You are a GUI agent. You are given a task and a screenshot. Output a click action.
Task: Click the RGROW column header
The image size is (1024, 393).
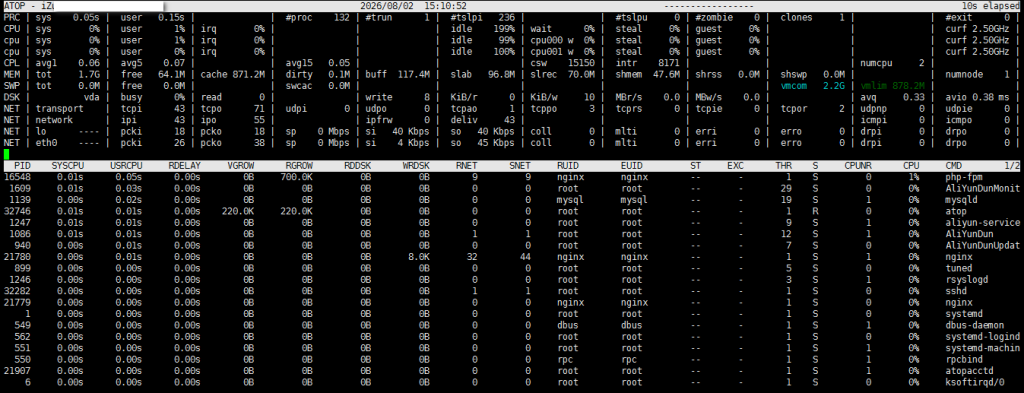click(x=299, y=166)
